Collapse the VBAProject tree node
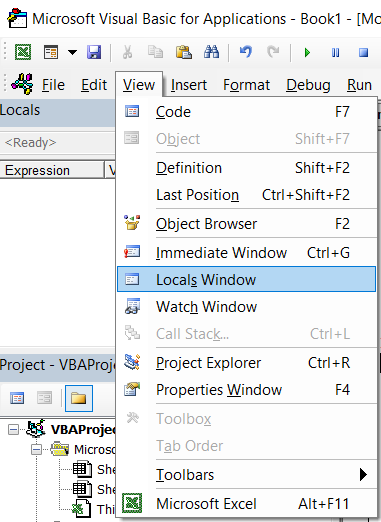381x522 pixels. point(13,430)
